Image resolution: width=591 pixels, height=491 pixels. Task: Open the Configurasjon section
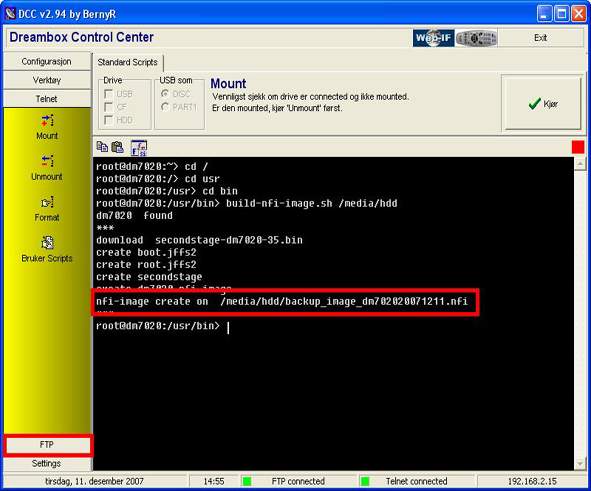point(47,61)
